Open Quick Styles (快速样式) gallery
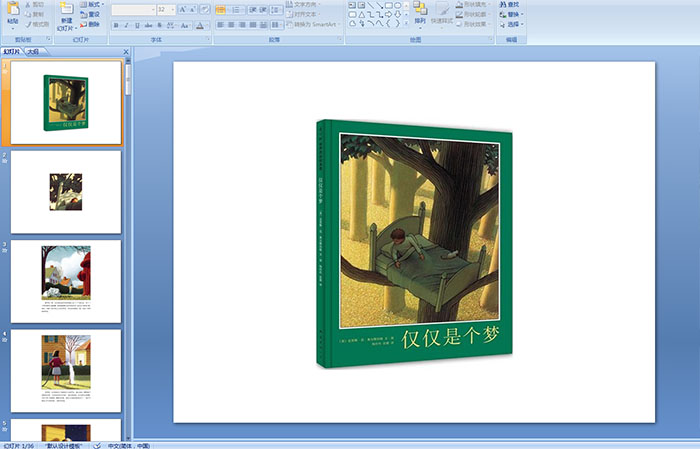This screenshot has width=700, height=449. [442, 13]
